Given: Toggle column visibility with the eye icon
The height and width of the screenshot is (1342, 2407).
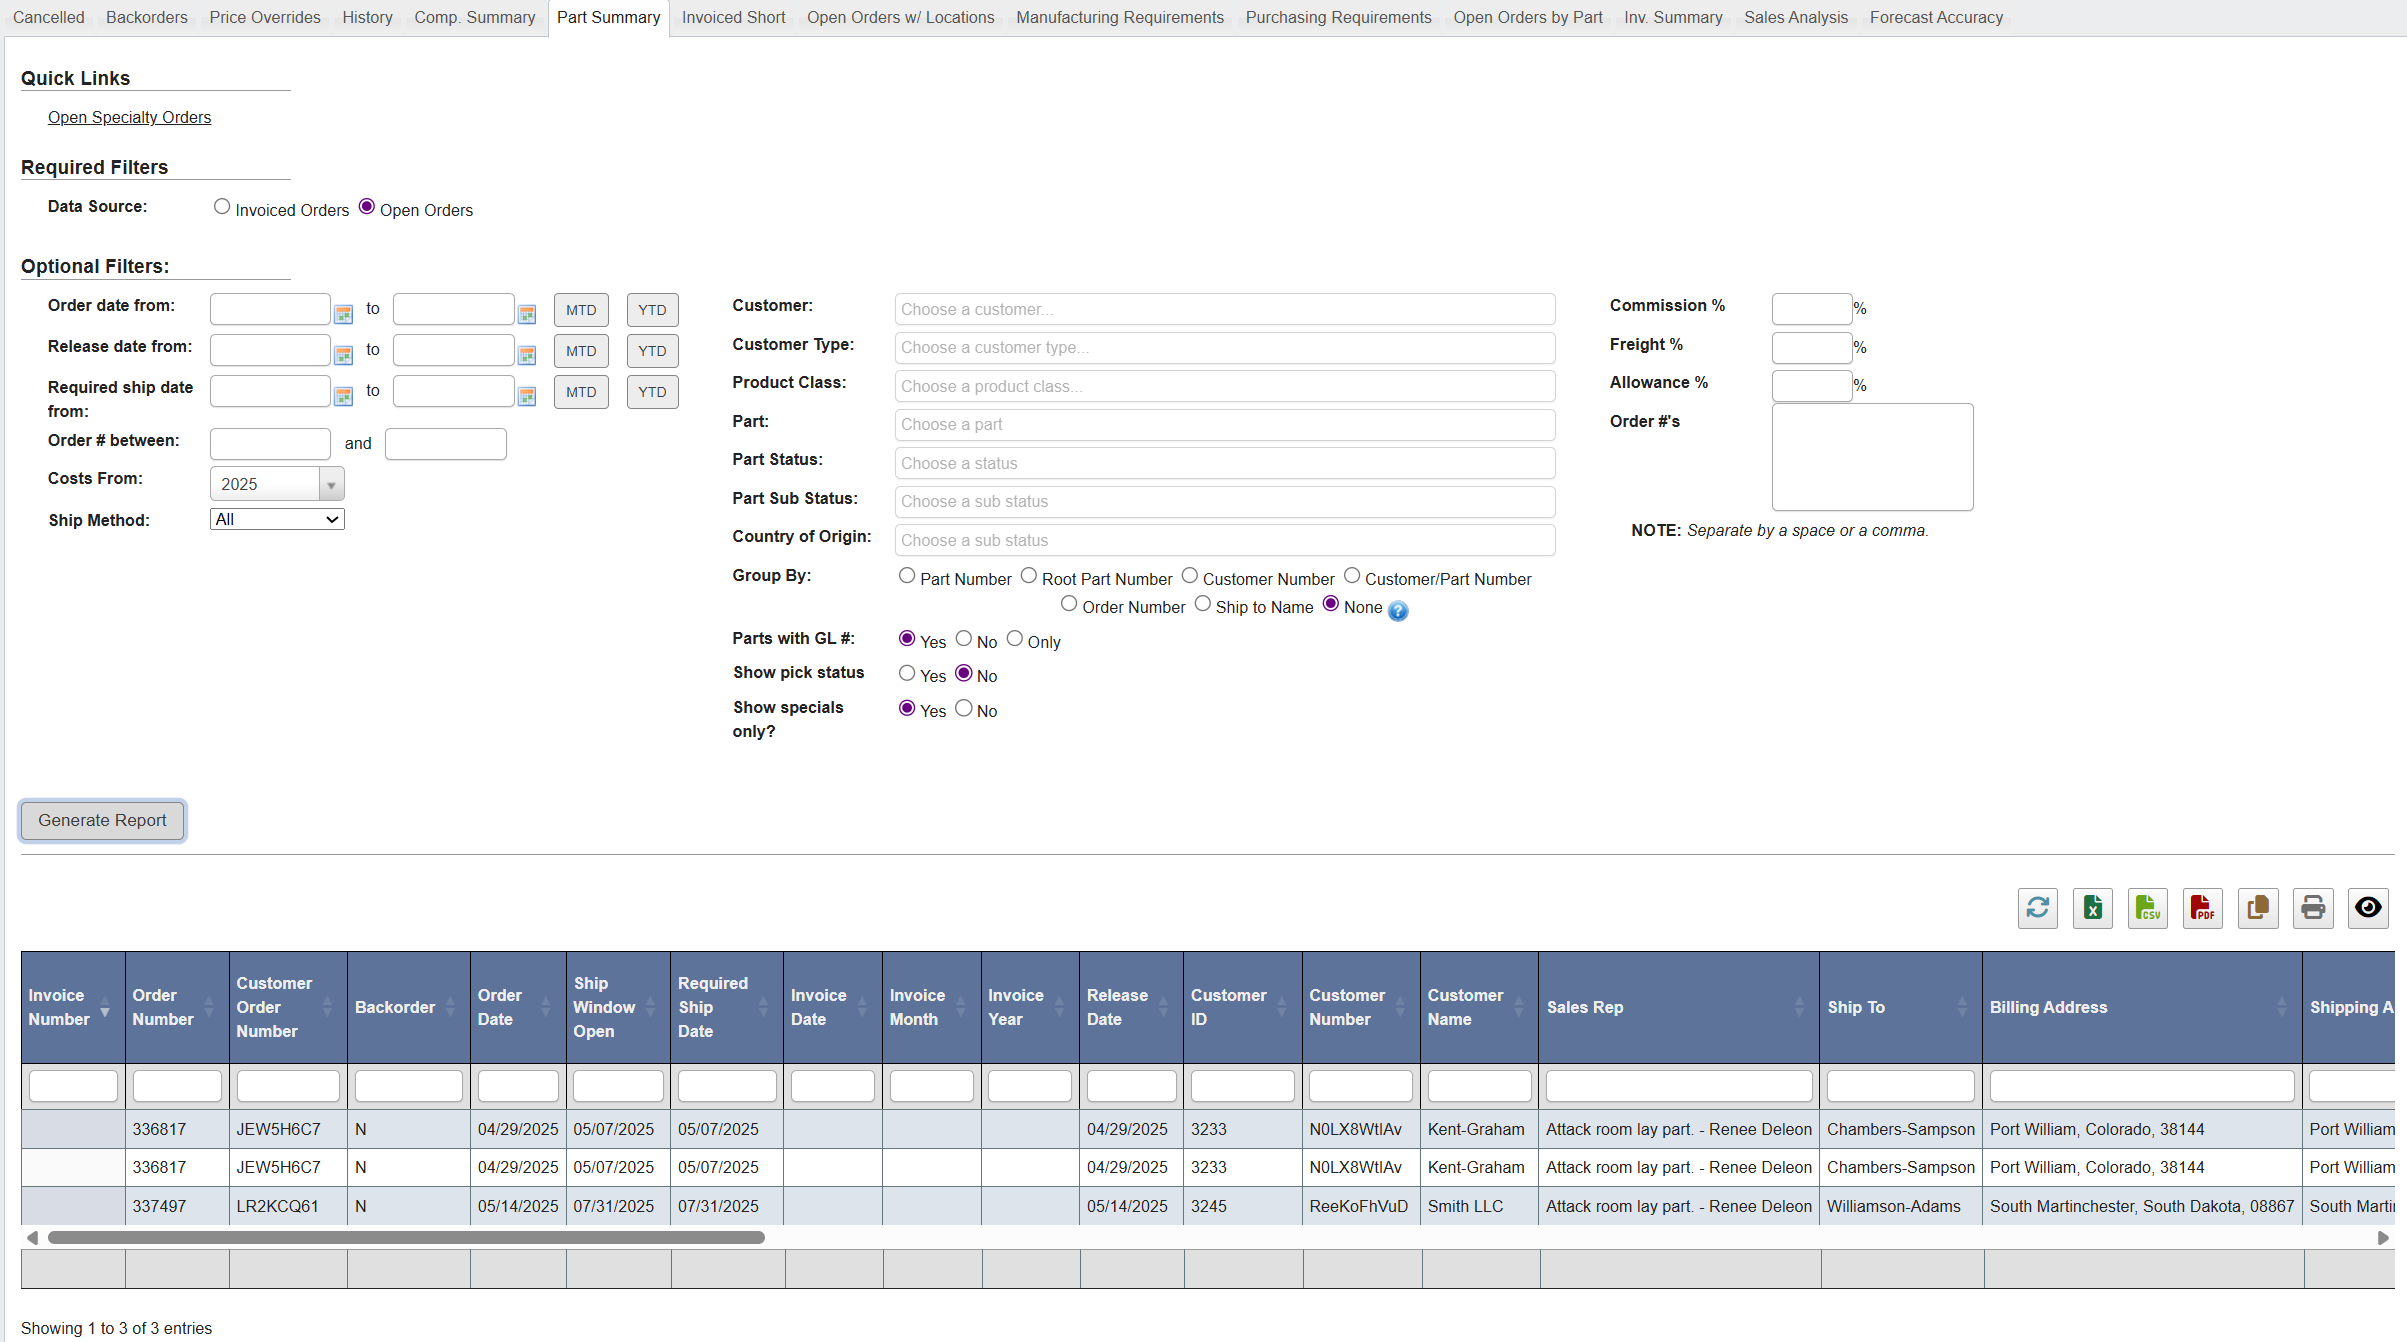Looking at the screenshot, I should [x=2368, y=908].
